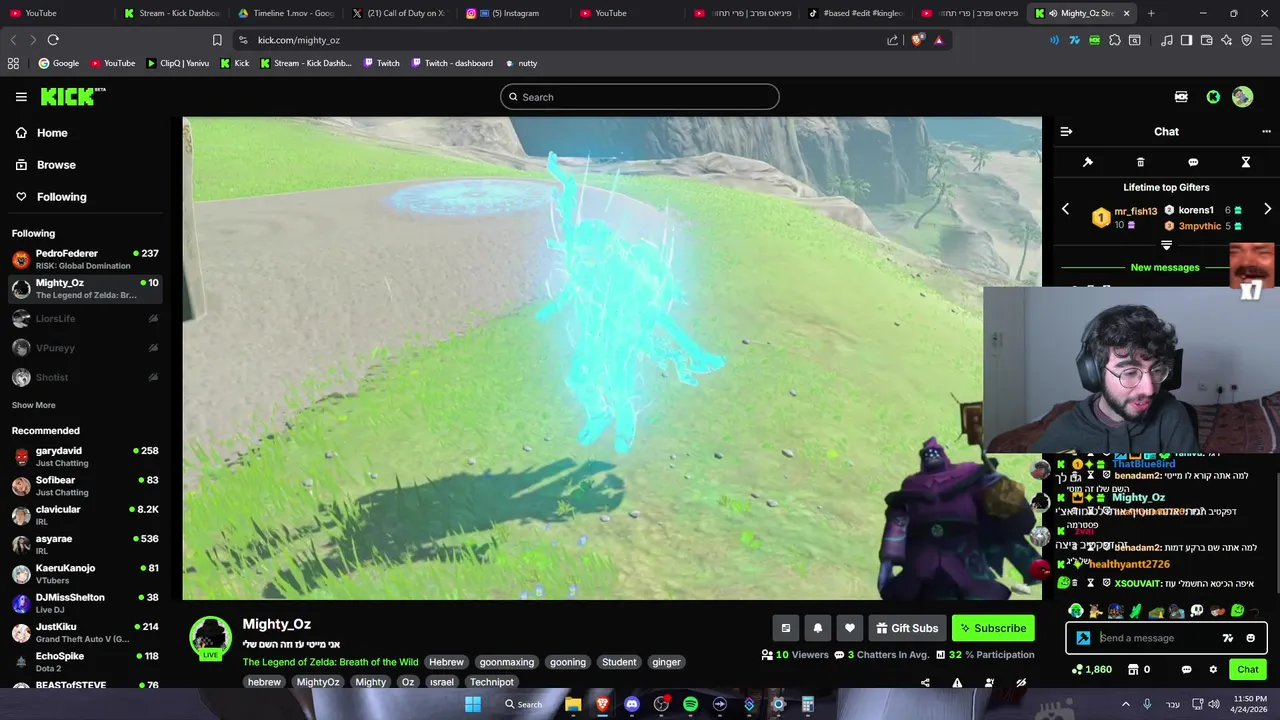This screenshot has width=1280, height=720.
Task: Toggle stream notifications bell
Action: coord(818,628)
